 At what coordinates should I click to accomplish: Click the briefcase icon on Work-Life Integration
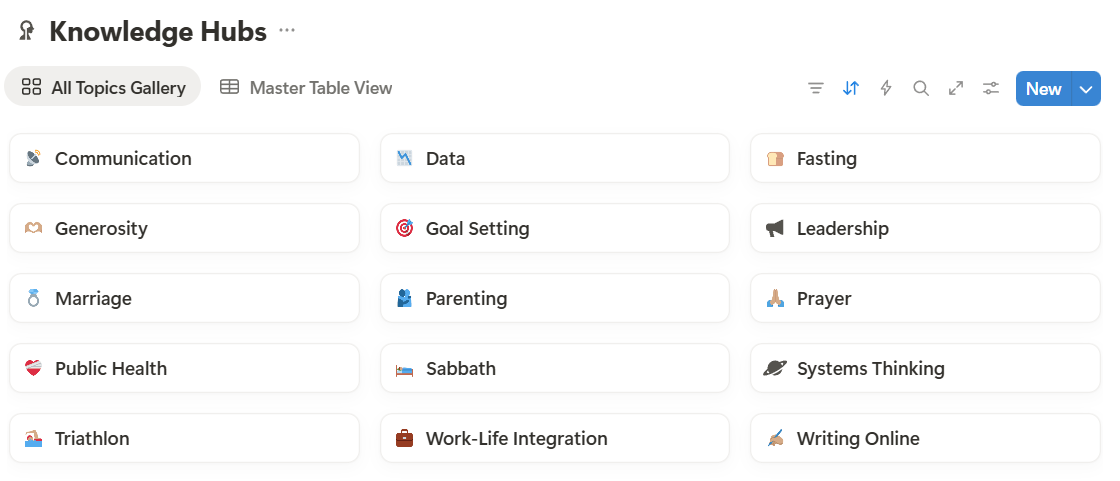click(404, 438)
